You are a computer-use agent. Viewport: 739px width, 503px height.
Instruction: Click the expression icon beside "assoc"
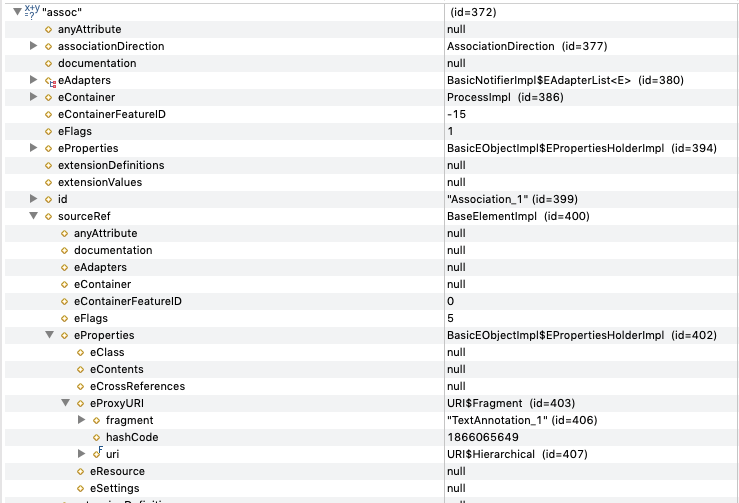point(32,12)
